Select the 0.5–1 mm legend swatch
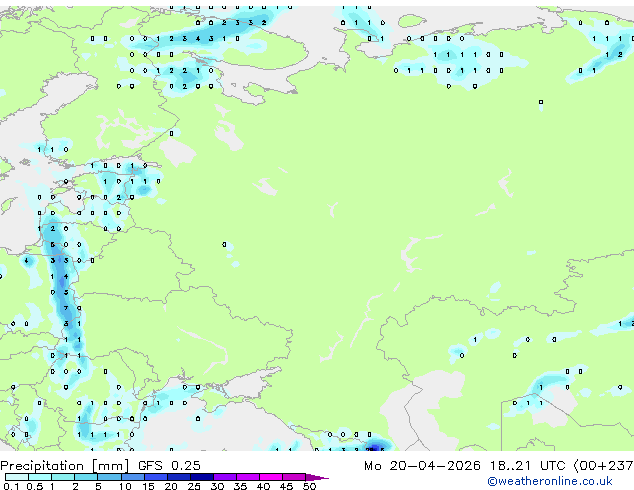Viewport: 634px width, 490px height. coord(40,477)
